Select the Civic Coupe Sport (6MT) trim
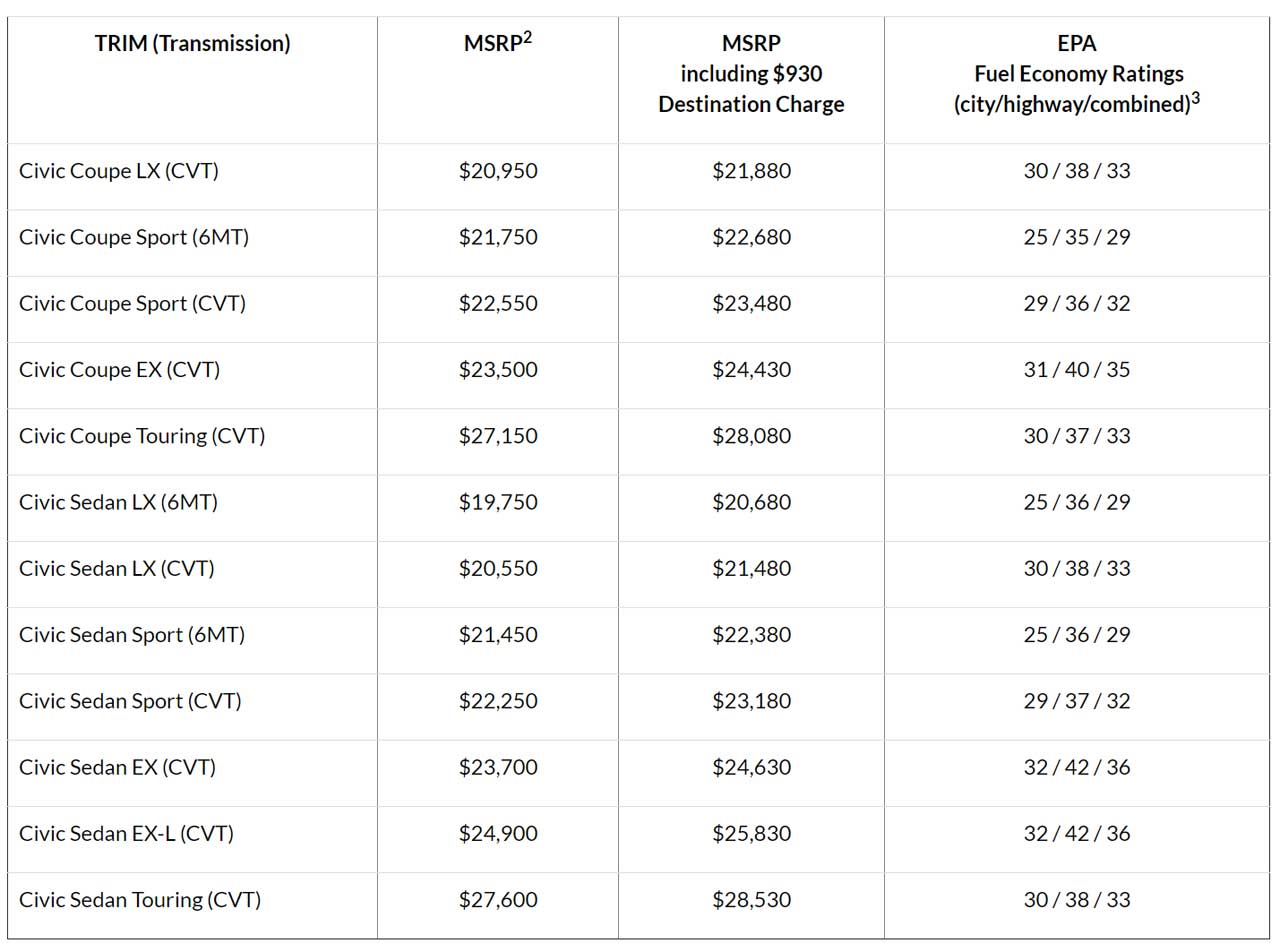The width and height of the screenshot is (1280, 943). click(134, 237)
